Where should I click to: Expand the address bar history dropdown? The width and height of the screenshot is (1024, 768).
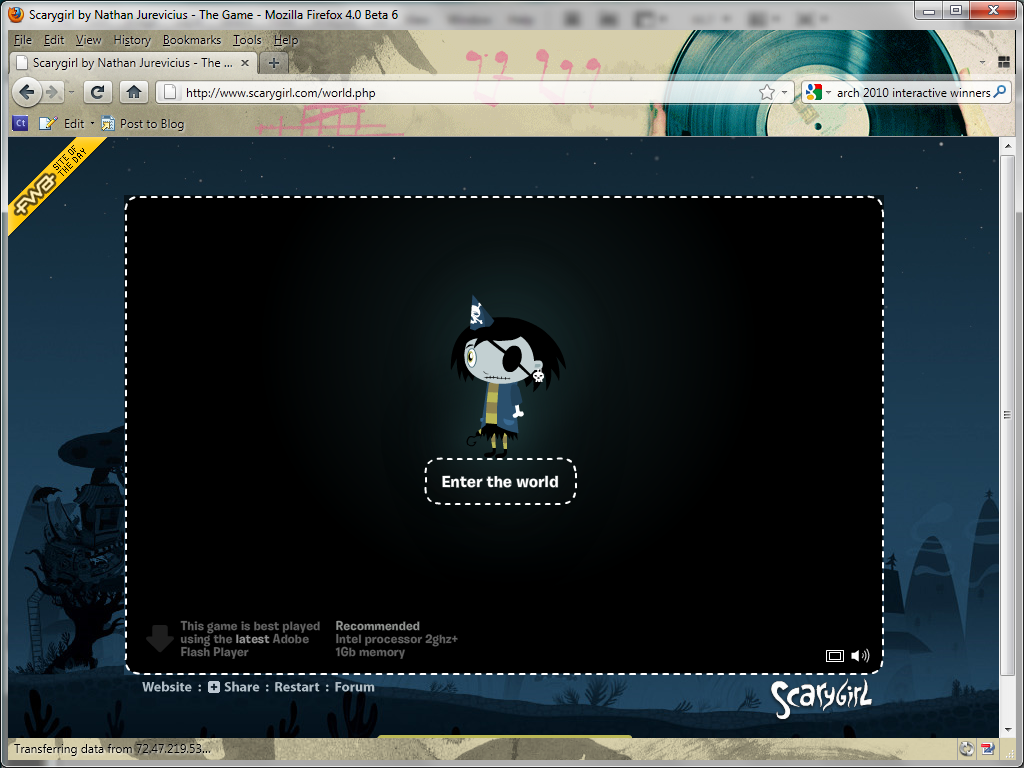point(784,93)
